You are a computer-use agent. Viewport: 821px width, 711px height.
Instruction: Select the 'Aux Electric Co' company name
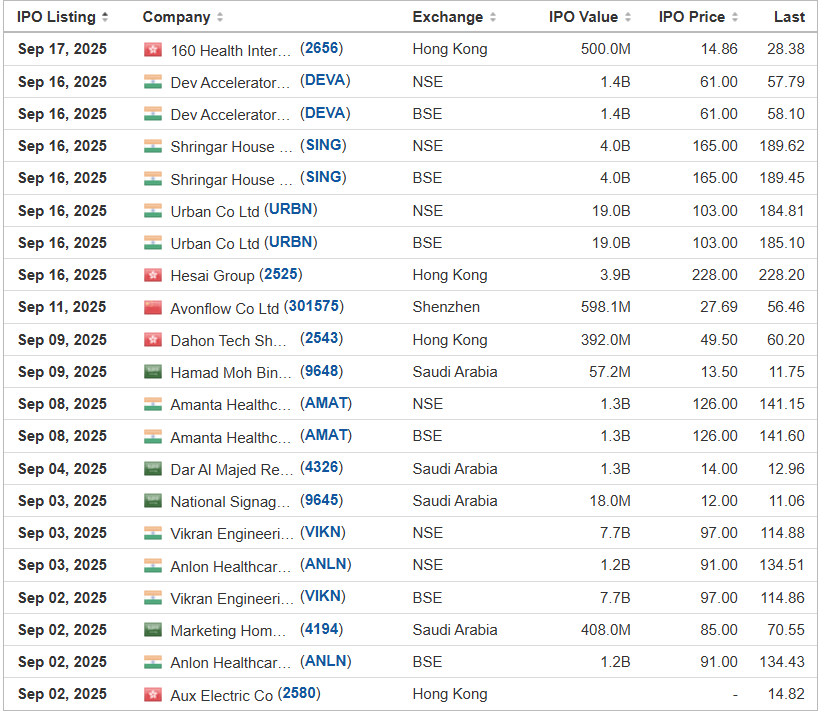tap(222, 695)
